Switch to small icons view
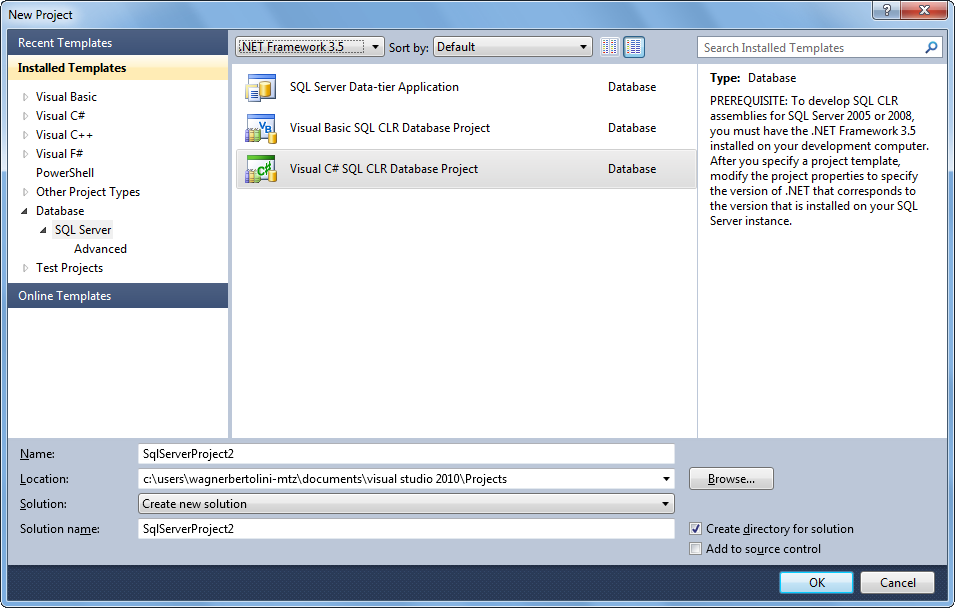The width and height of the screenshot is (955, 608). pos(610,47)
